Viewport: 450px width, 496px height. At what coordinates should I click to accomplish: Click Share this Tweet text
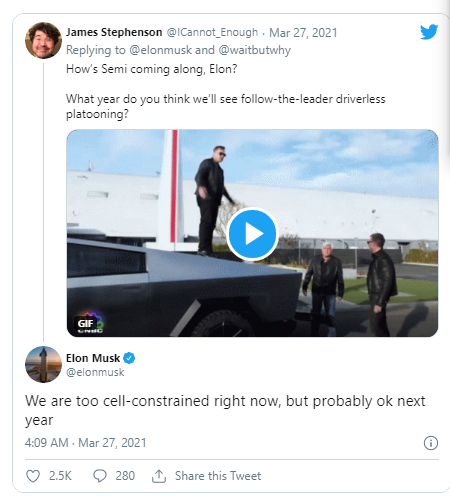(x=218, y=476)
